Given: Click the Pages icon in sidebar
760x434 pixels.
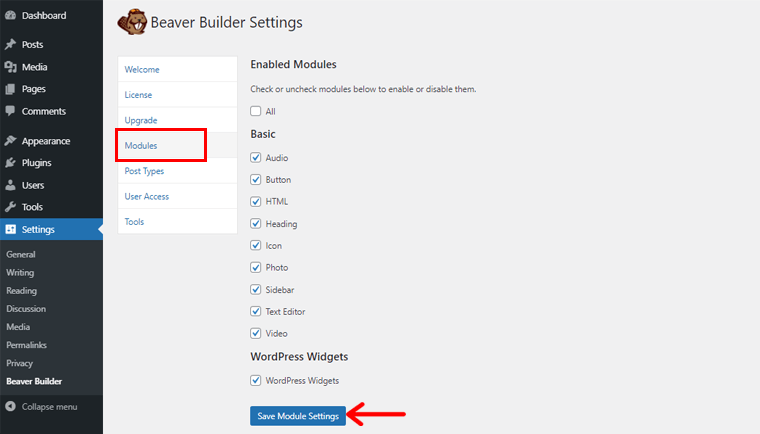Looking at the screenshot, I should tap(10, 89).
